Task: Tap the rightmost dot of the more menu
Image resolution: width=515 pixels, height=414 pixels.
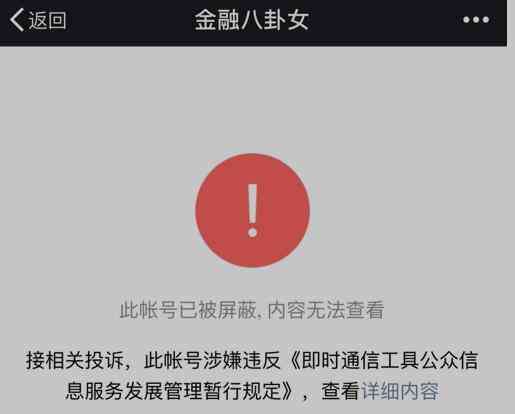Action: point(486,20)
